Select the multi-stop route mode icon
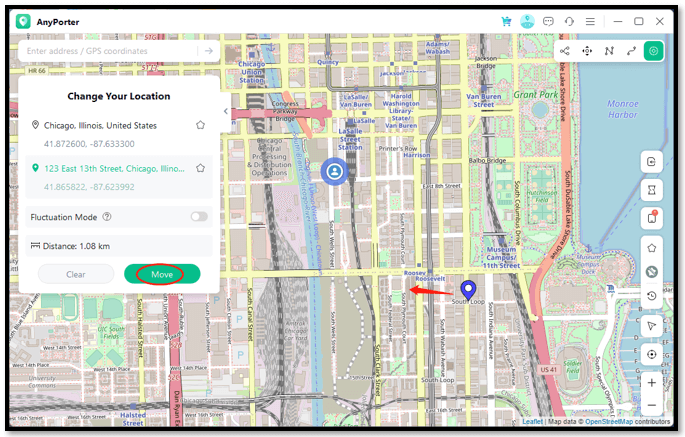This screenshot has height=437, width=685. click(x=609, y=51)
